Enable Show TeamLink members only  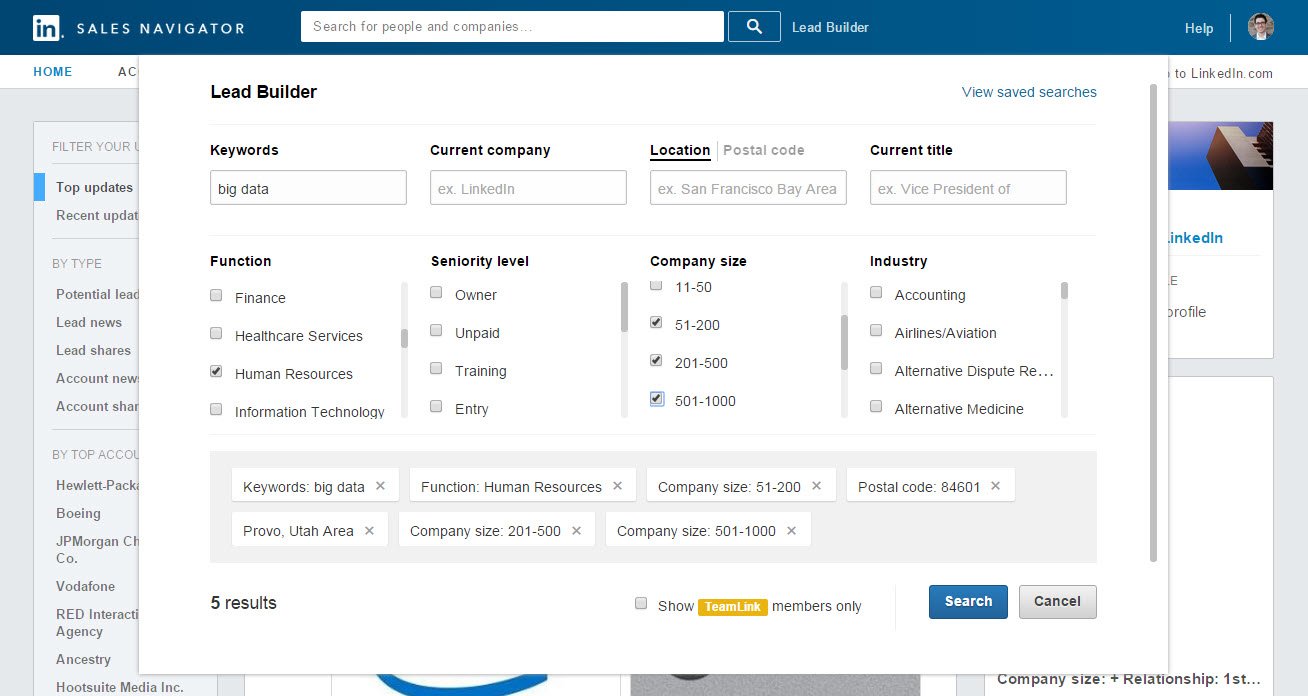click(641, 603)
